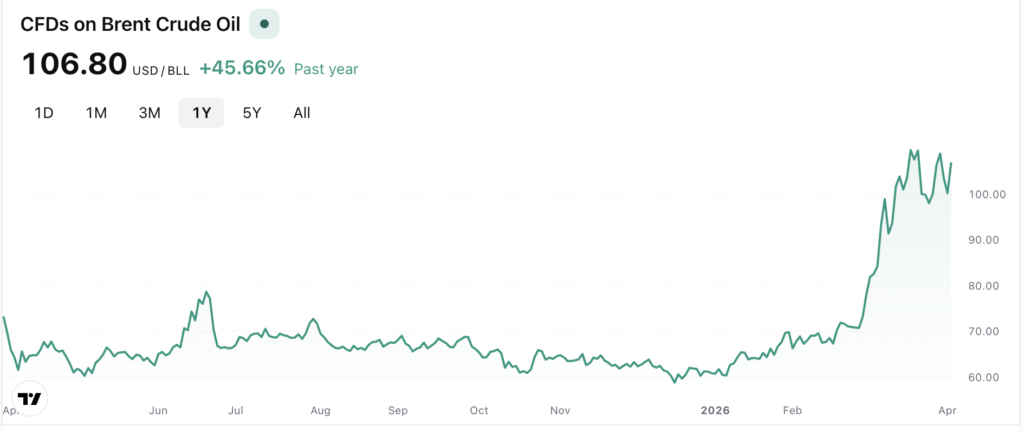Switch chart to 5Y range

252,113
